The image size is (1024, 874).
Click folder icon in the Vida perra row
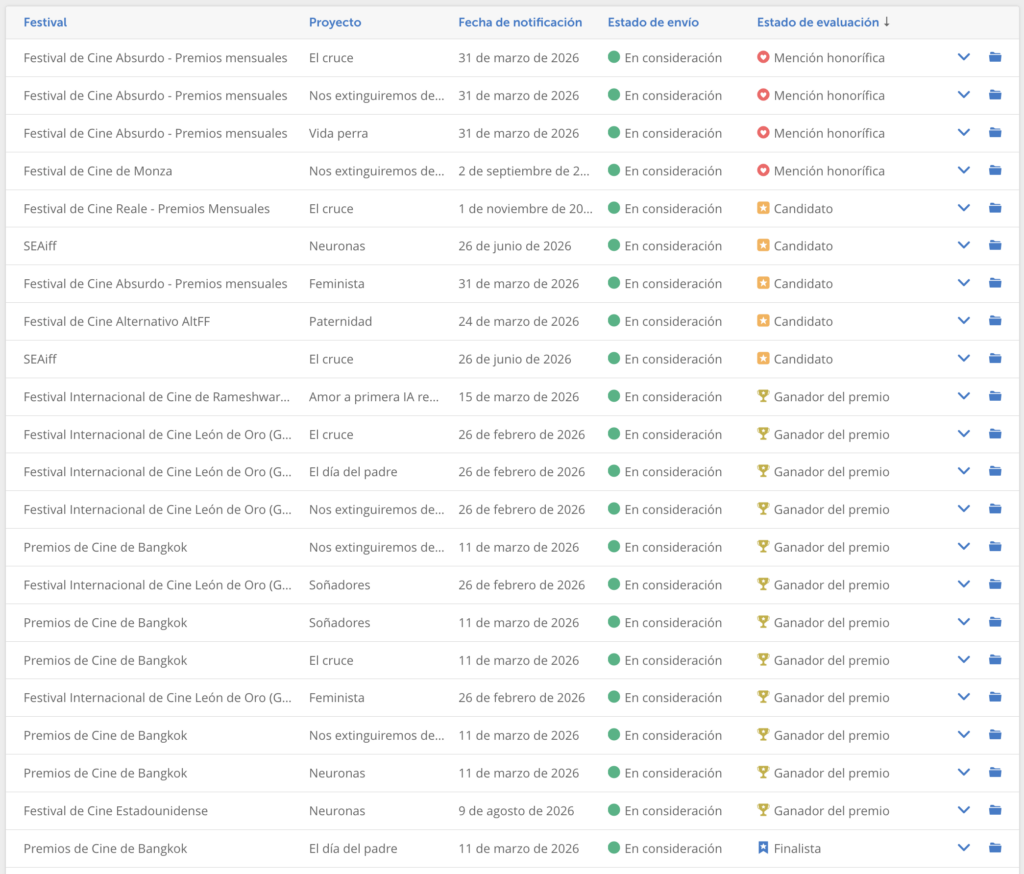click(x=995, y=133)
